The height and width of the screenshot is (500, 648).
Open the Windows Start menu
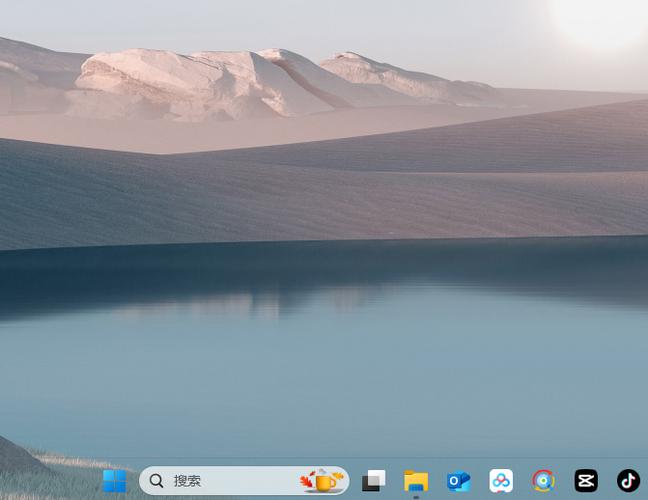coord(114,481)
